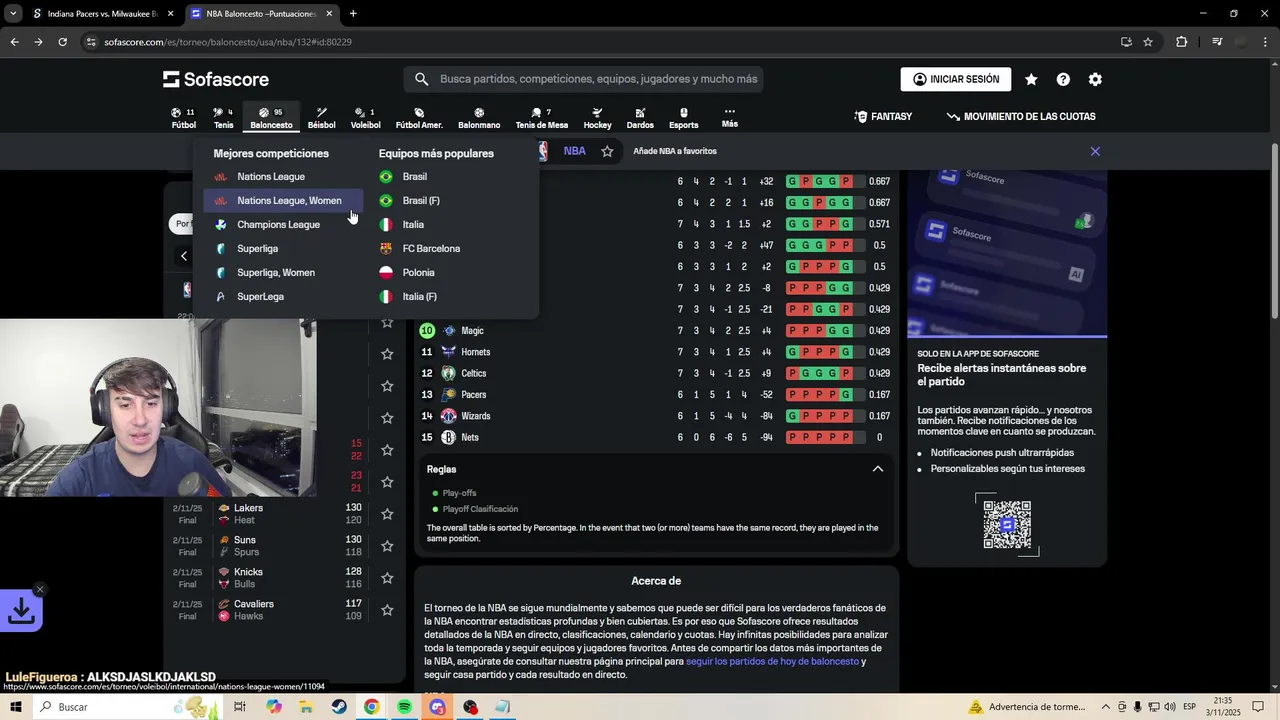Image resolution: width=1280 pixels, height=720 pixels.
Task: Click the Magic team logo
Action: click(449, 331)
